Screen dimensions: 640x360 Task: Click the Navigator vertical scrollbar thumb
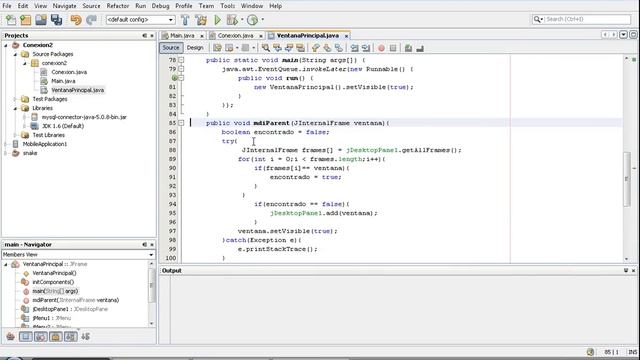pyautogui.click(x=151, y=286)
